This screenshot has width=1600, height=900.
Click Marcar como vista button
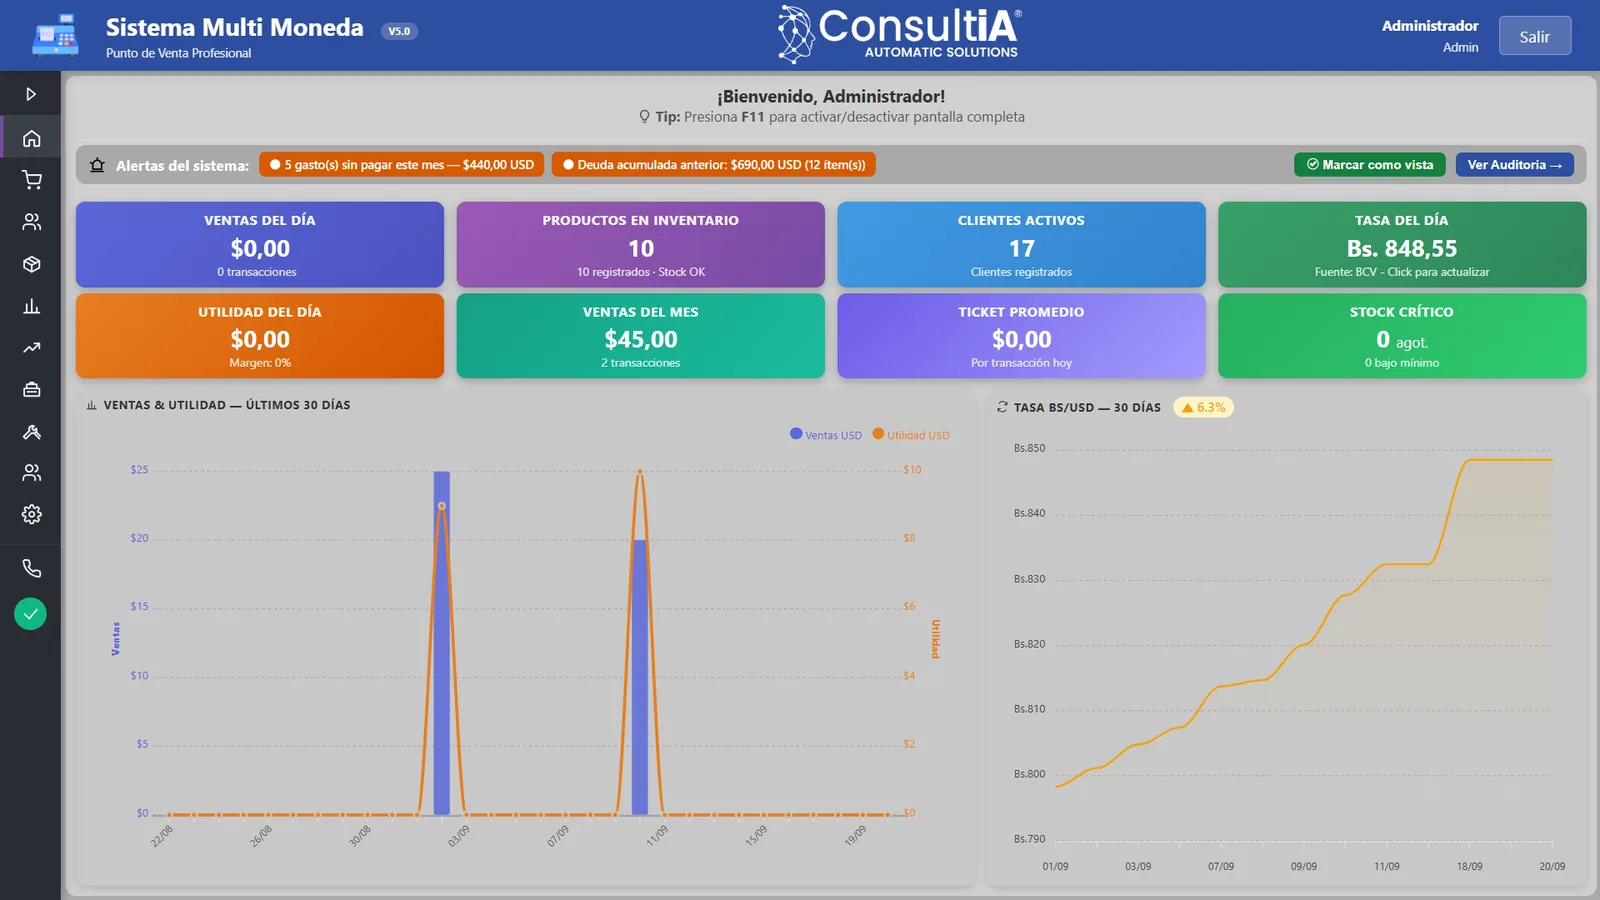coord(1369,165)
